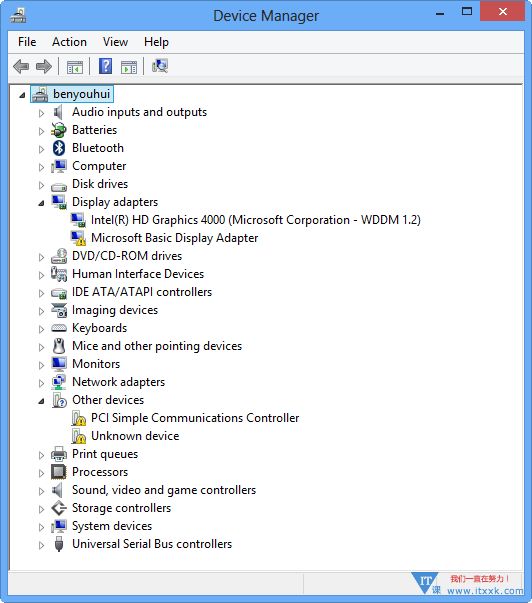Viewport: 532px width, 603px height.
Task: Maximize the Device Manager window
Action: (x=467, y=12)
